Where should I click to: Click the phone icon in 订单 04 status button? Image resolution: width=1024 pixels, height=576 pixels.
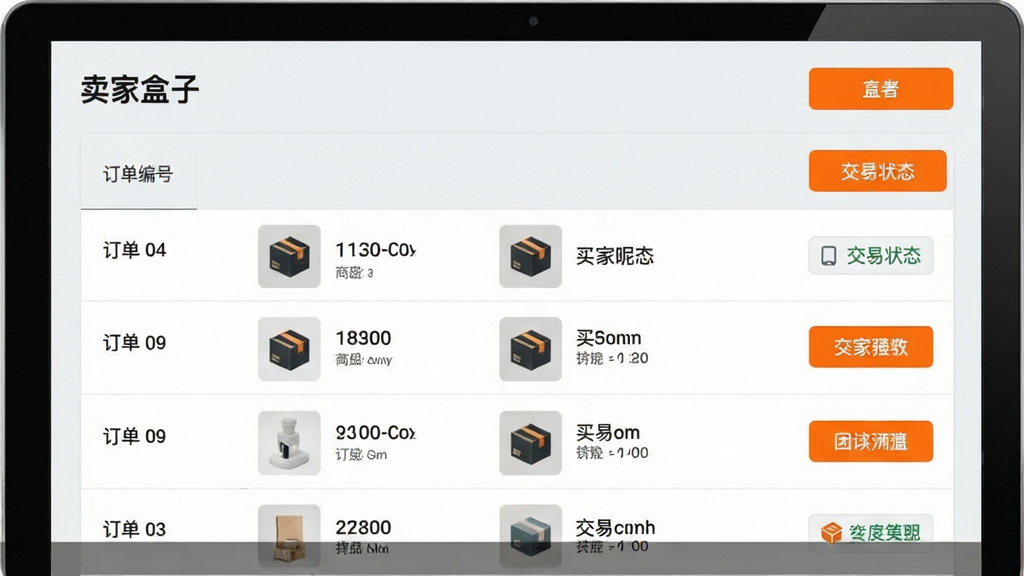pos(829,255)
